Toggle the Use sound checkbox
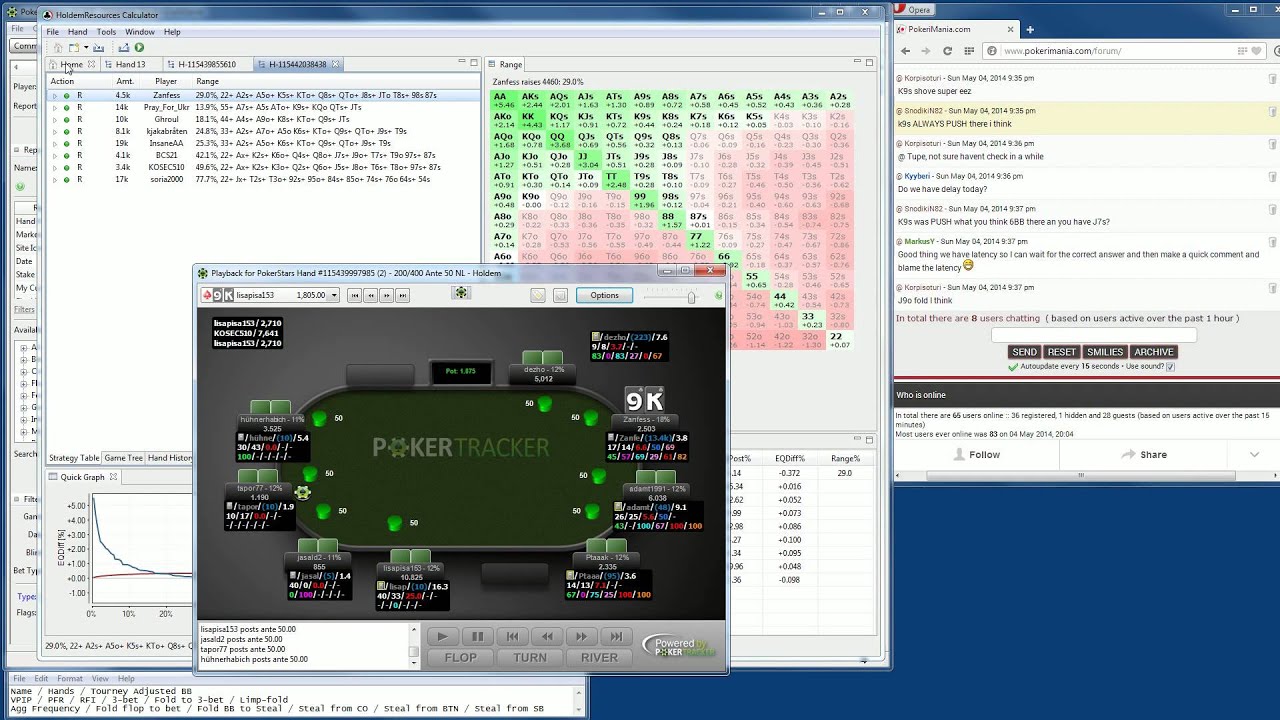The width and height of the screenshot is (1280, 720). pos(1170,367)
